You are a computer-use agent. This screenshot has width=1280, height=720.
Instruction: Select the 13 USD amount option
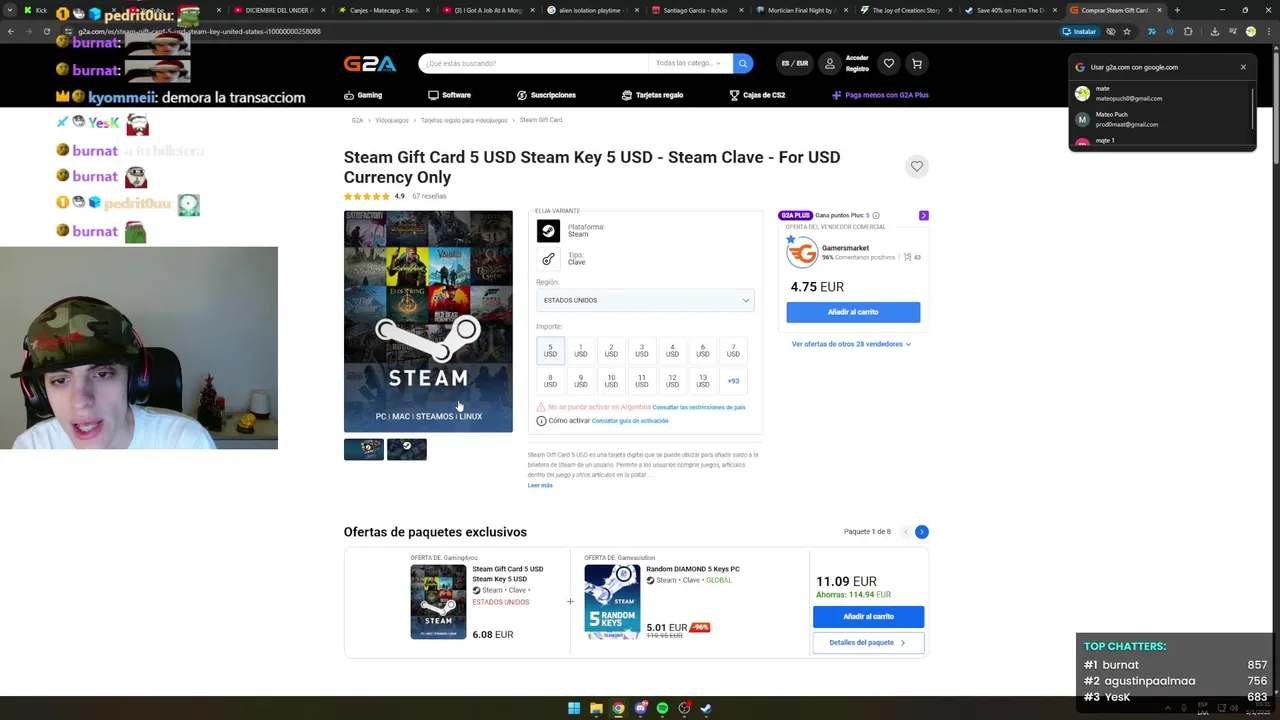pos(703,381)
